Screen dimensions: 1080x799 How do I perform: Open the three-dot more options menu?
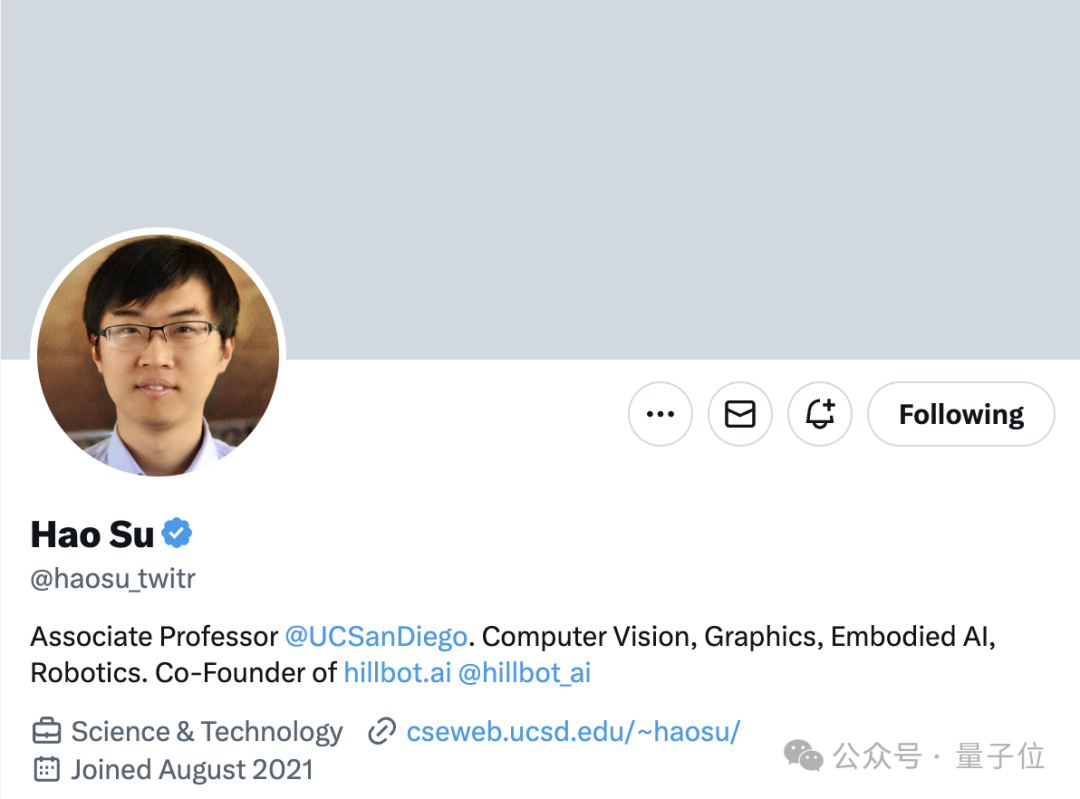pyautogui.click(x=660, y=414)
